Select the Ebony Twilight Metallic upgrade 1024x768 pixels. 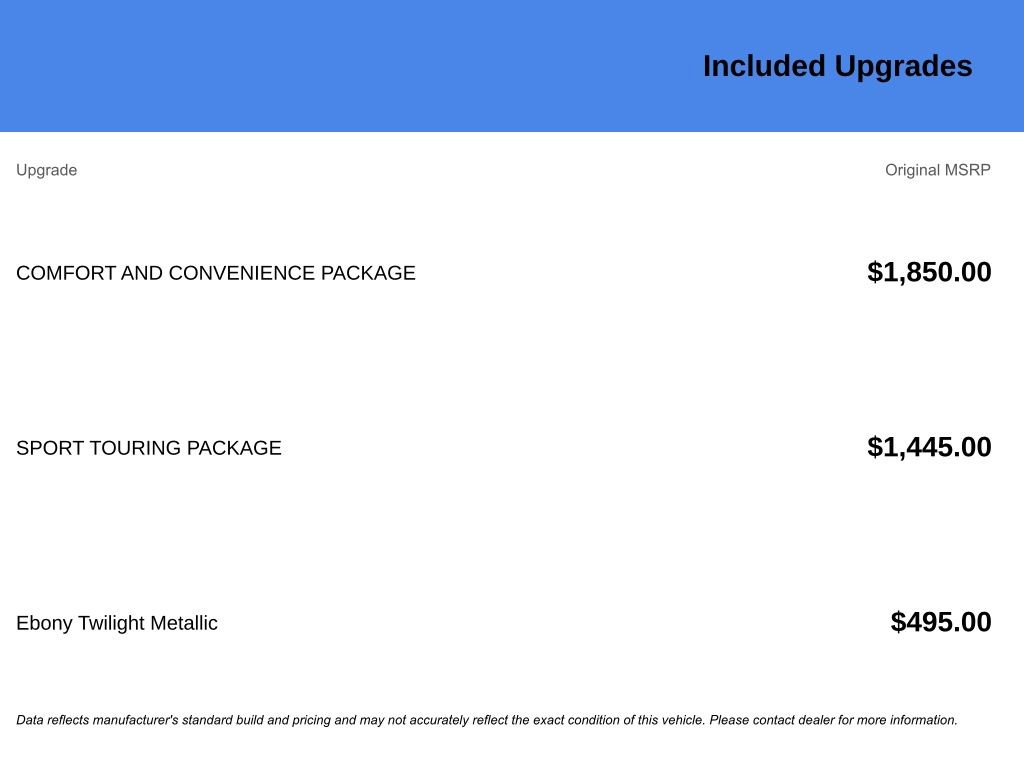pos(116,623)
